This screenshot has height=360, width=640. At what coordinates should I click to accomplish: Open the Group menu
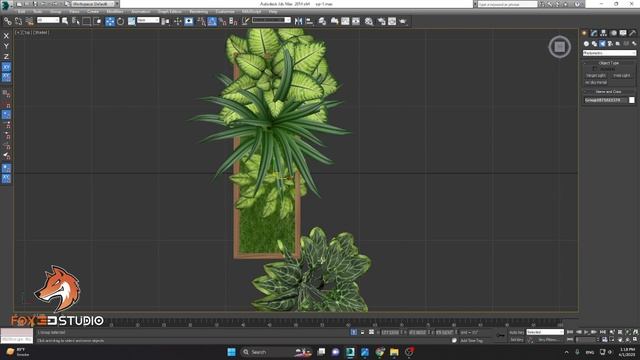[x=56, y=11]
